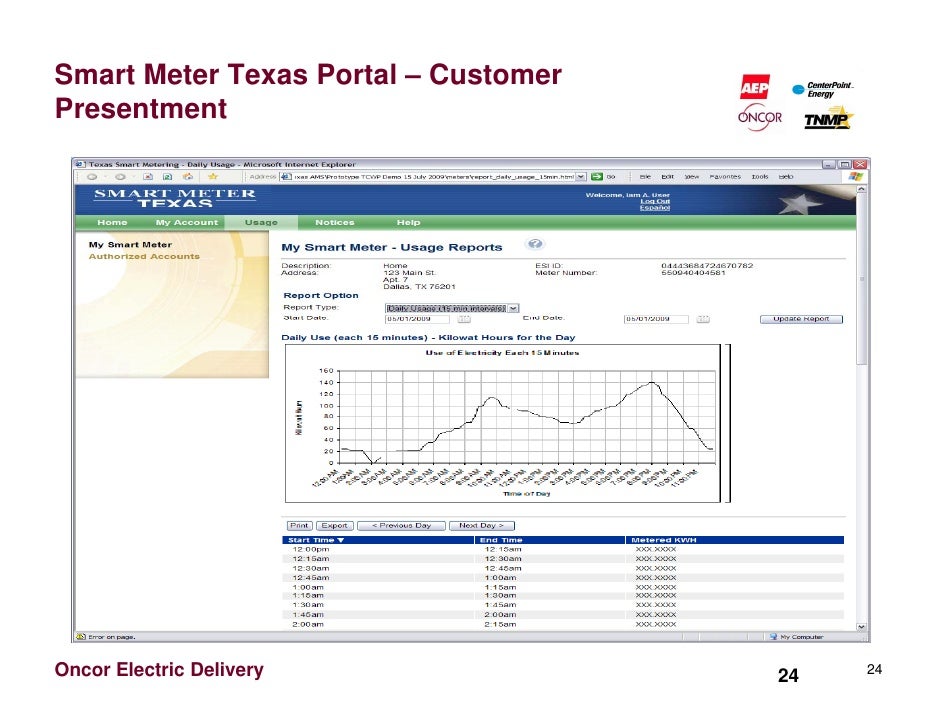Click the Update Report button

pyautogui.click(x=801, y=319)
